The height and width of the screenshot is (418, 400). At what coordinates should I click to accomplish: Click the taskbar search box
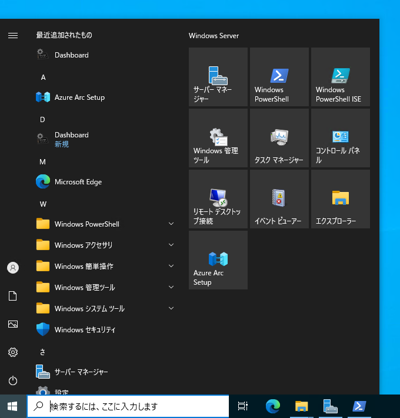(128, 406)
